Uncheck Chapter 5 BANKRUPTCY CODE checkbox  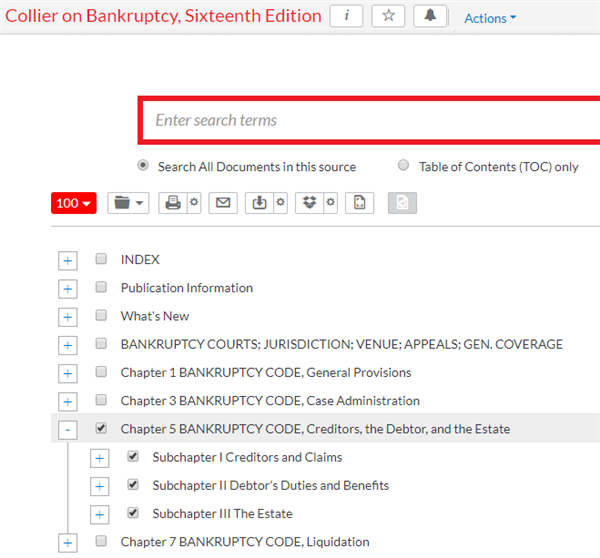click(x=101, y=428)
